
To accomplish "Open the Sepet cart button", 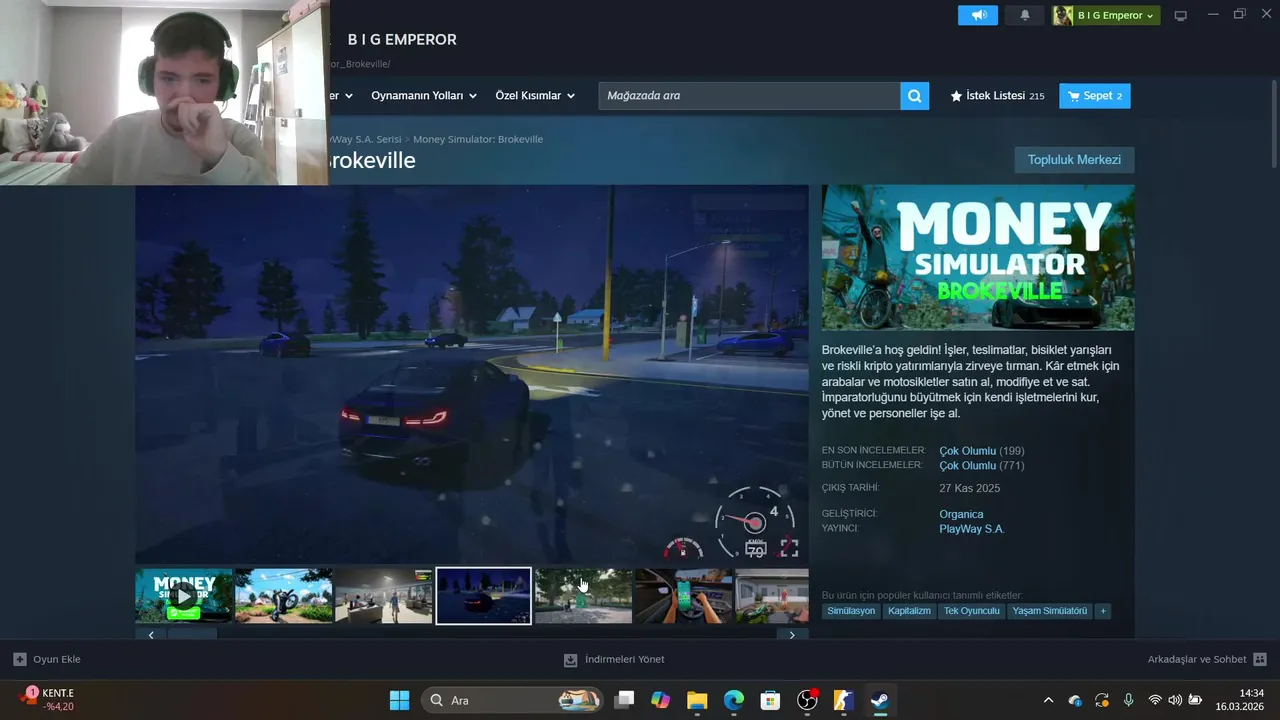I will coord(1095,96).
